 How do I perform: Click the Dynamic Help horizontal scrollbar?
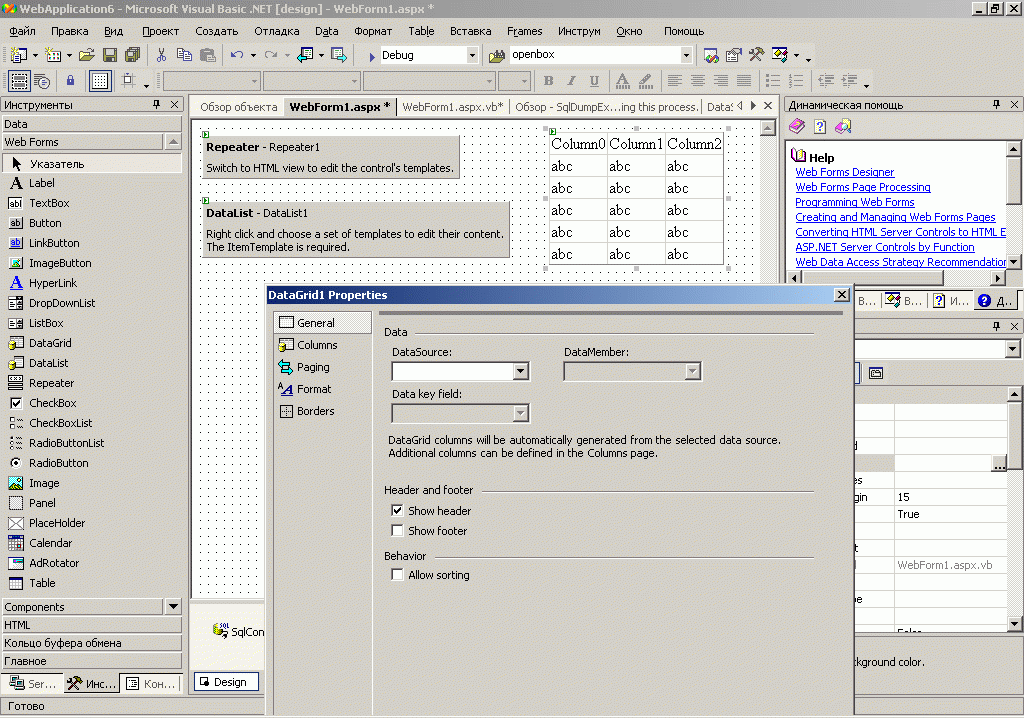point(896,278)
